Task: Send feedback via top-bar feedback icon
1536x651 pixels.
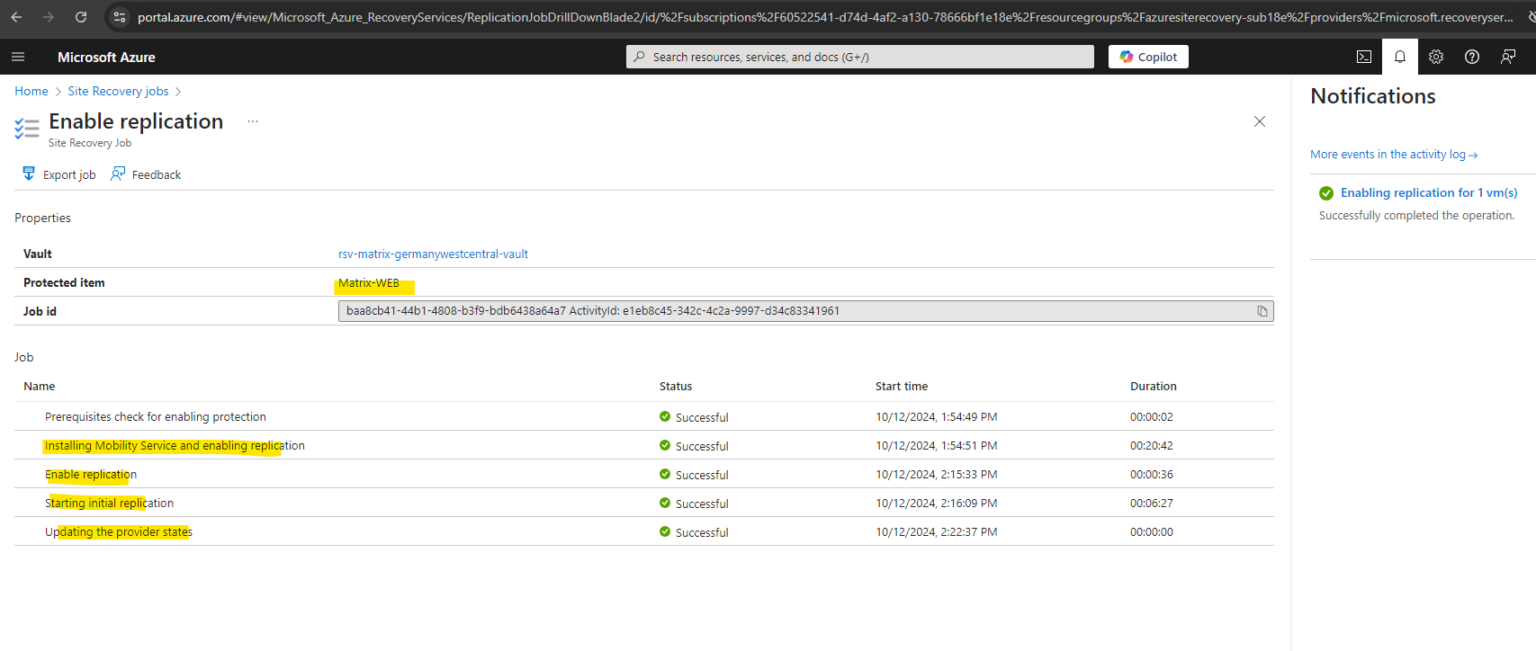Action: click(1507, 57)
